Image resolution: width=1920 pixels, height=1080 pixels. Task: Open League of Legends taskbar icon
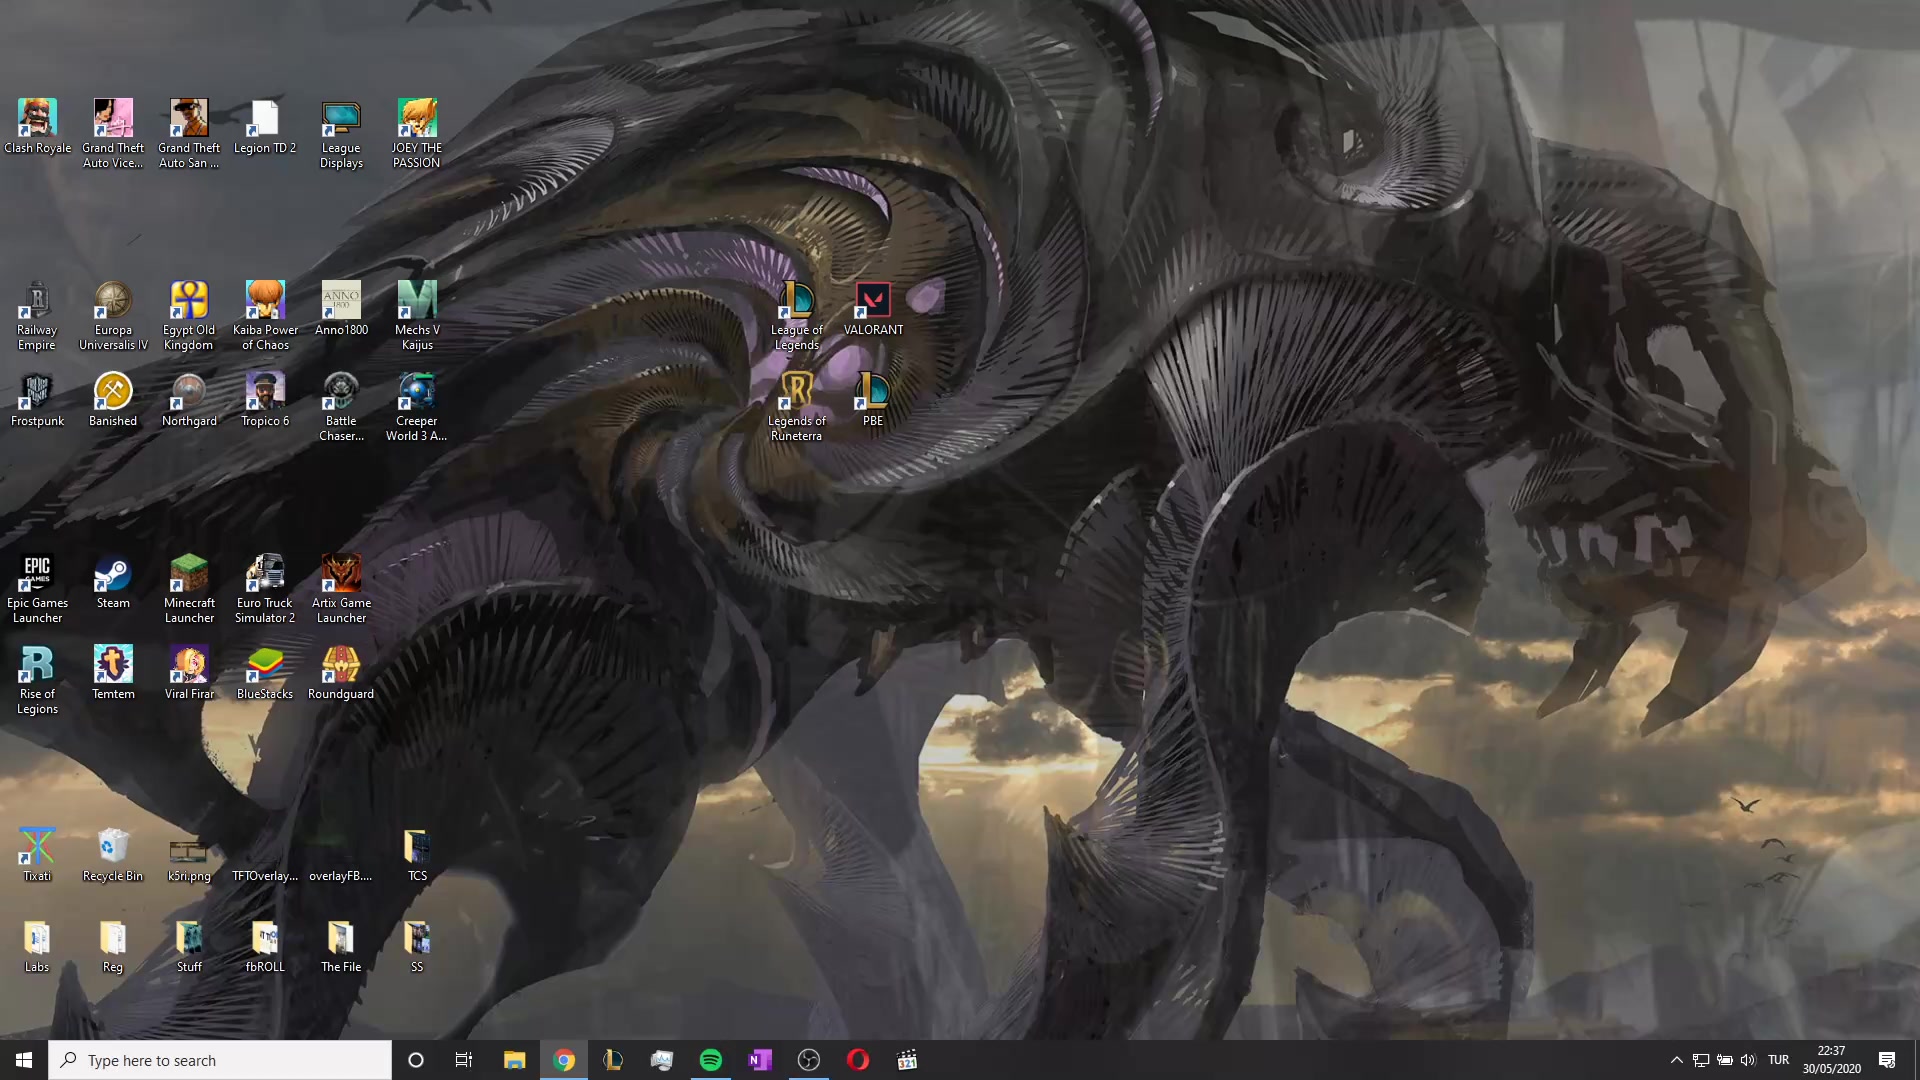[613, 1060]
